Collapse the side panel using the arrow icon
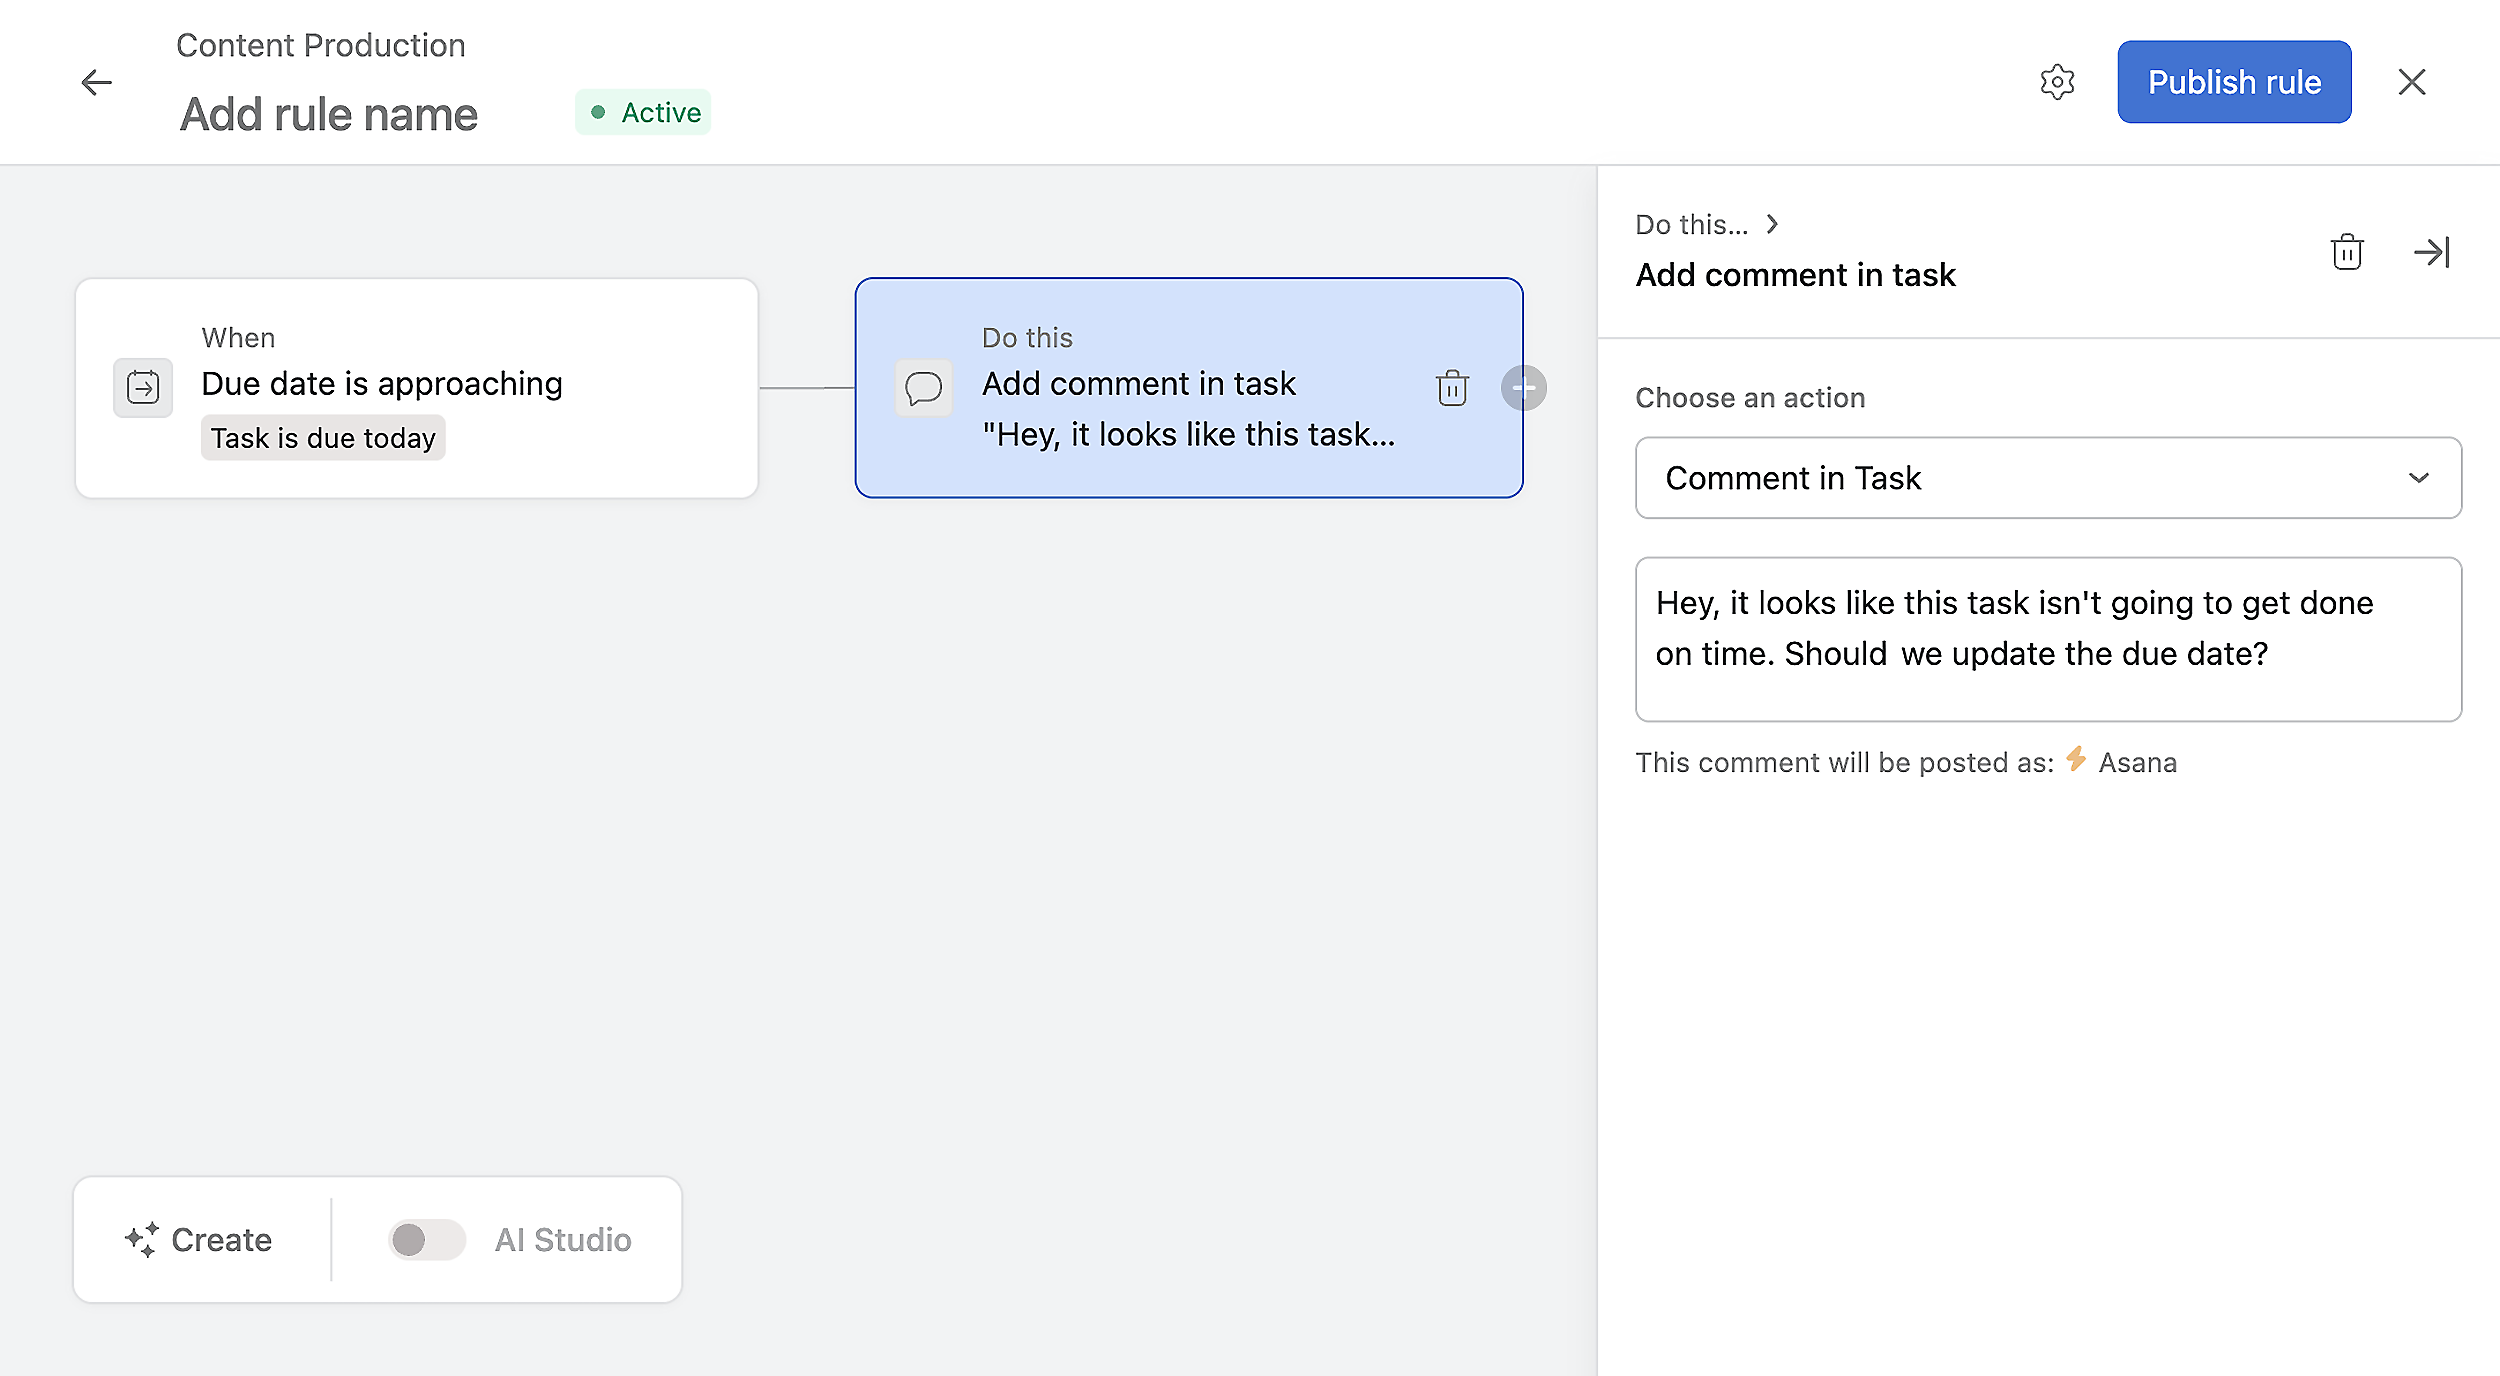Screen dimensions: 2500x1376 [2432, 252]
